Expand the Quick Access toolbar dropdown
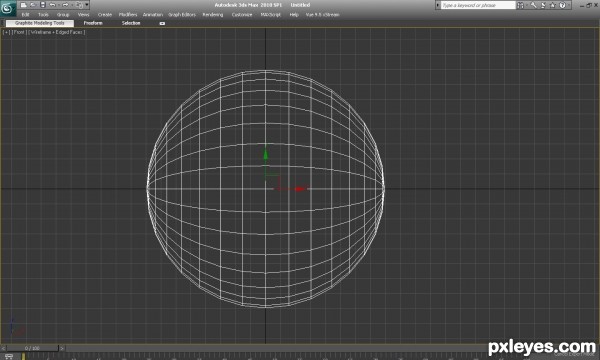 (x=87, y=5)
